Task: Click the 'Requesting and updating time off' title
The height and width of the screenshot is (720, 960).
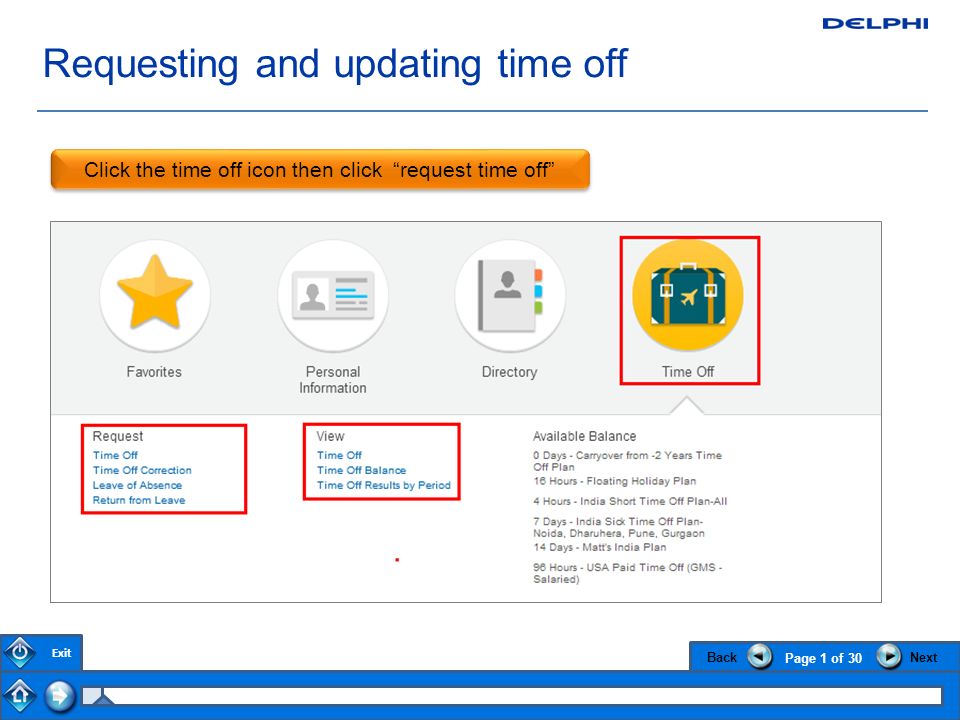Action: pyautogui.click(x=335, y=63)
